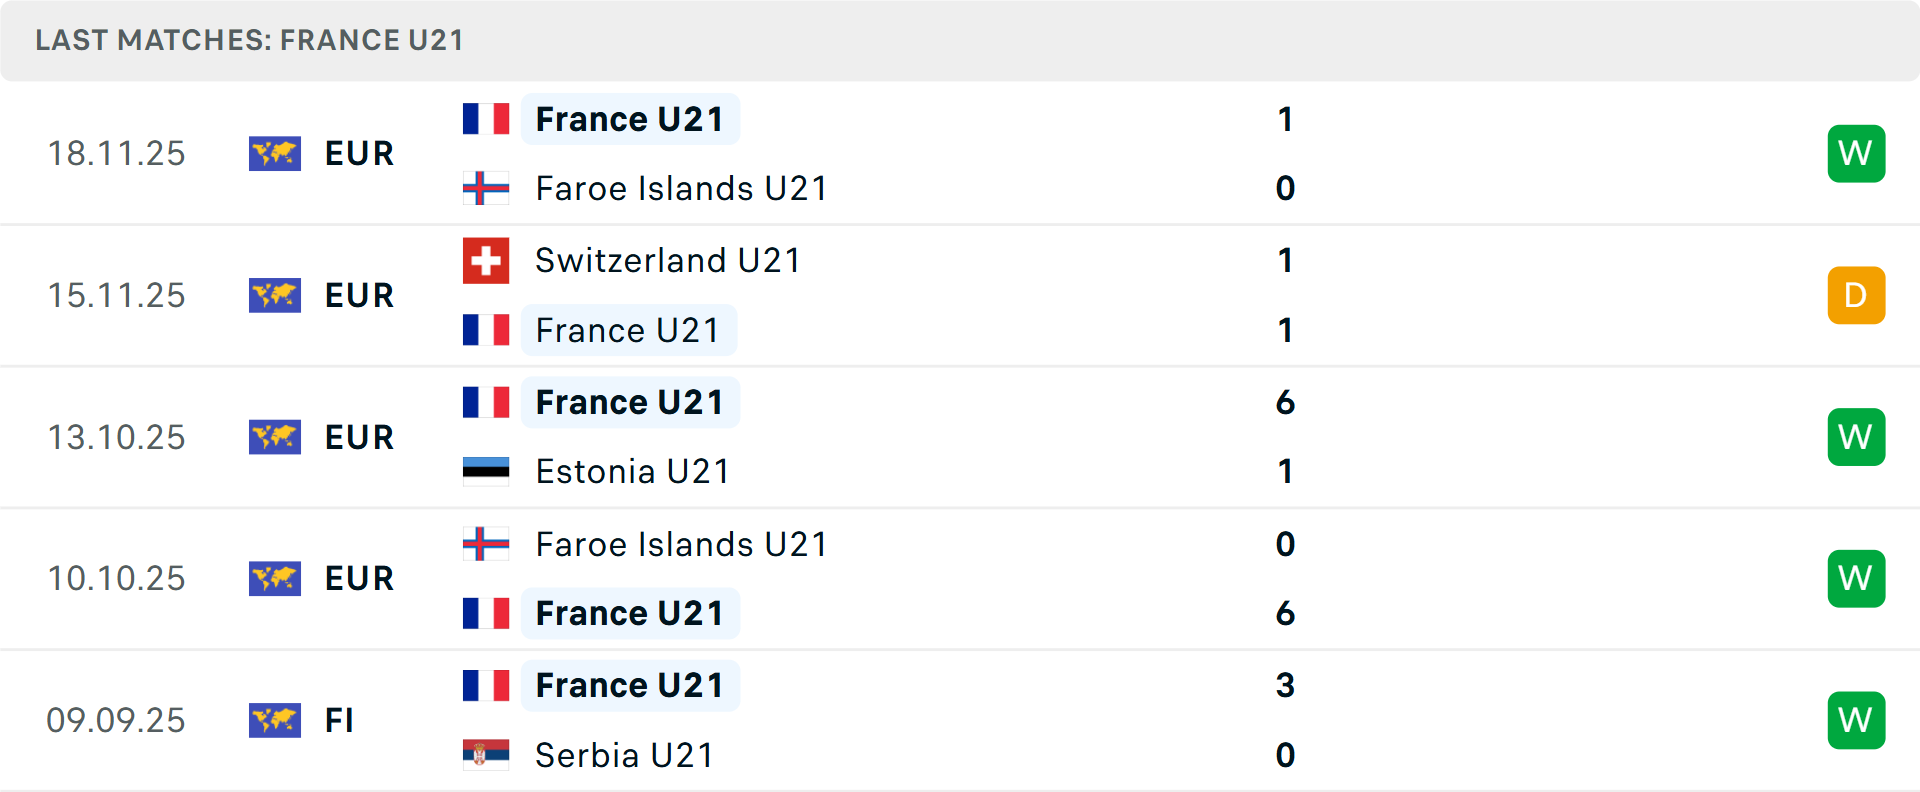Image resolution: width=1920 pixels, height=792 pixels.
Task: Click the Faroe Islands U21 team name
Action: (x=681, y=188)
